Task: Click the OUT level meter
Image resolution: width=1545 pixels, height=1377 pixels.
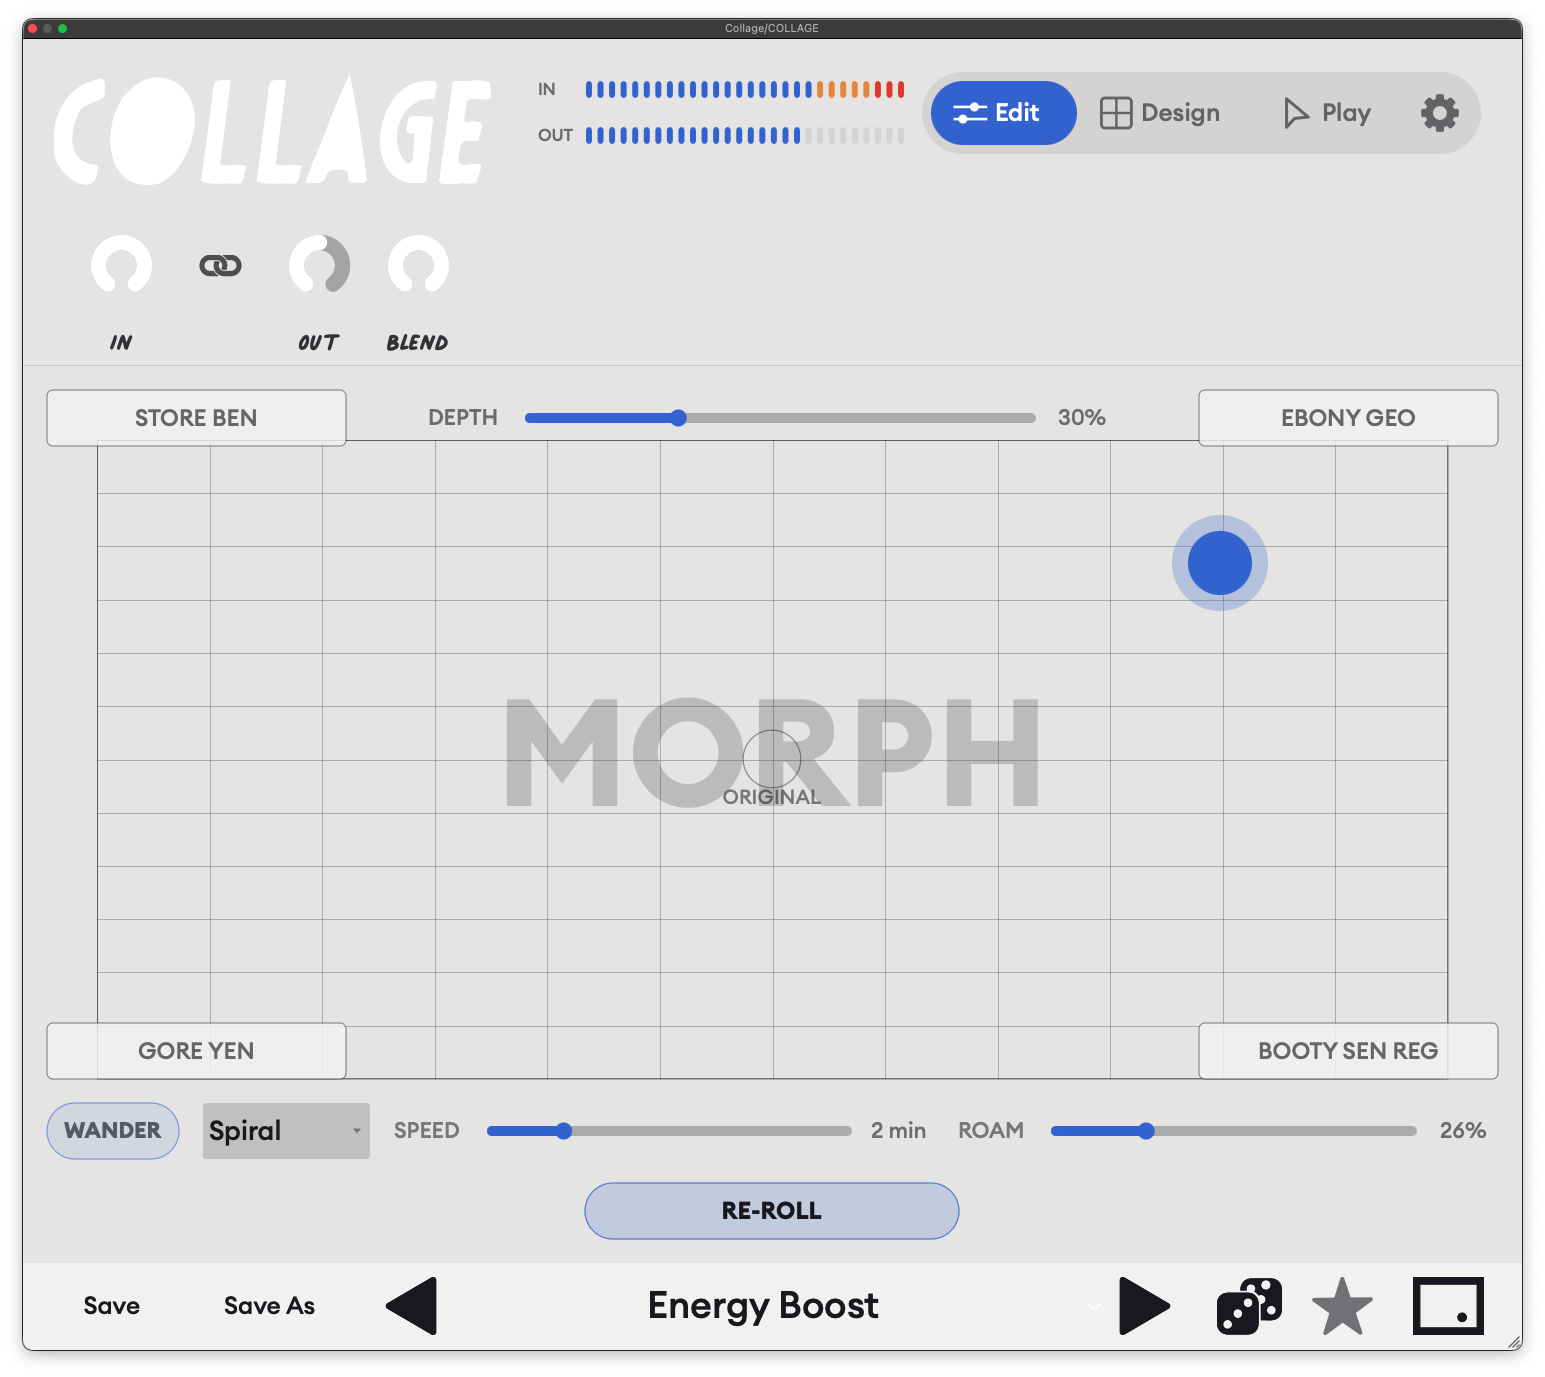Action: (x=745, y=135)
